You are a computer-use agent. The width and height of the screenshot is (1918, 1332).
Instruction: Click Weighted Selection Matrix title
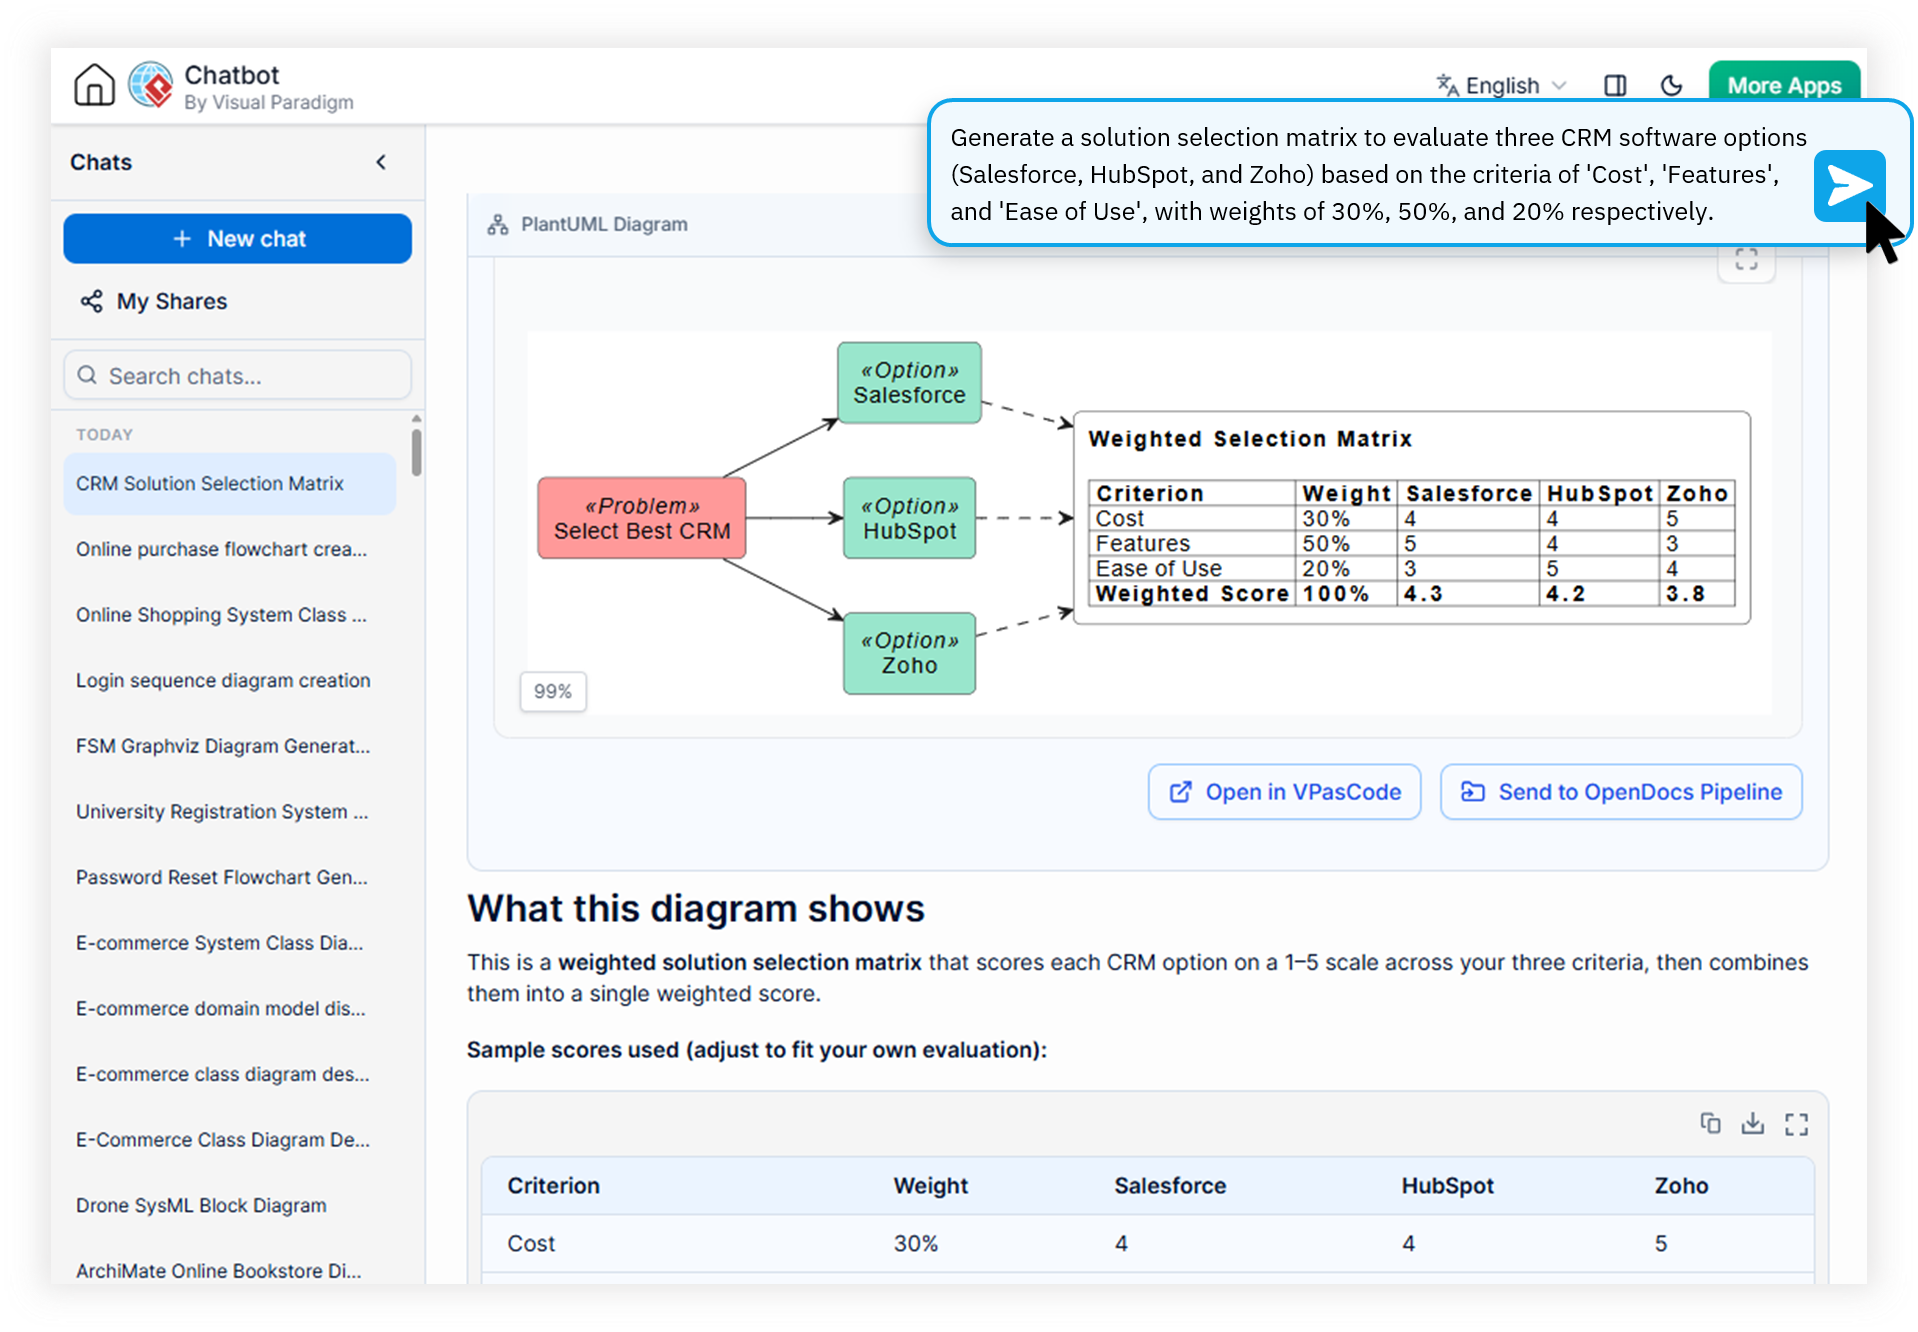coord(1250,439)
